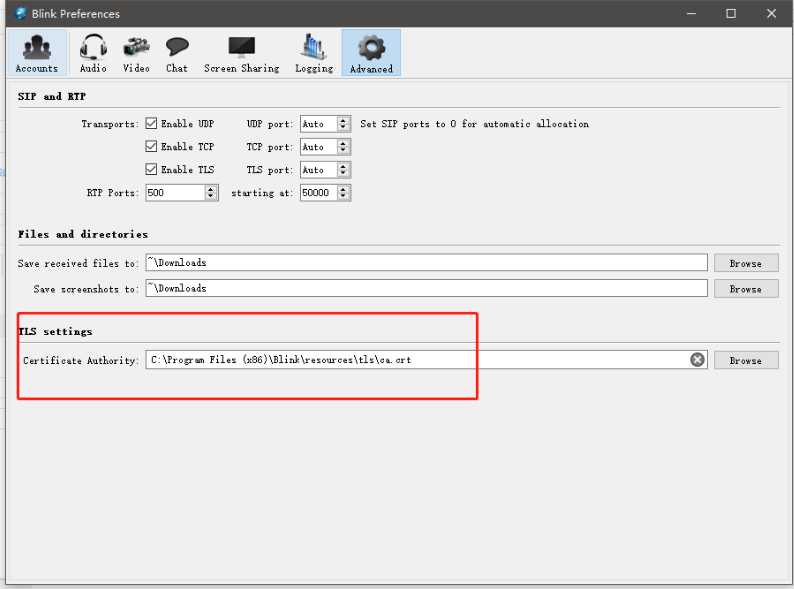This screenshot has width=794, height=589.
Task: Open the Accounts preferences section
Action: coord(37,53)
